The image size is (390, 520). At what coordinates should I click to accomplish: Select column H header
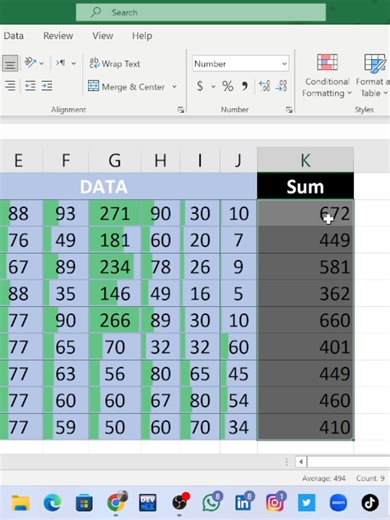point(160,160)
